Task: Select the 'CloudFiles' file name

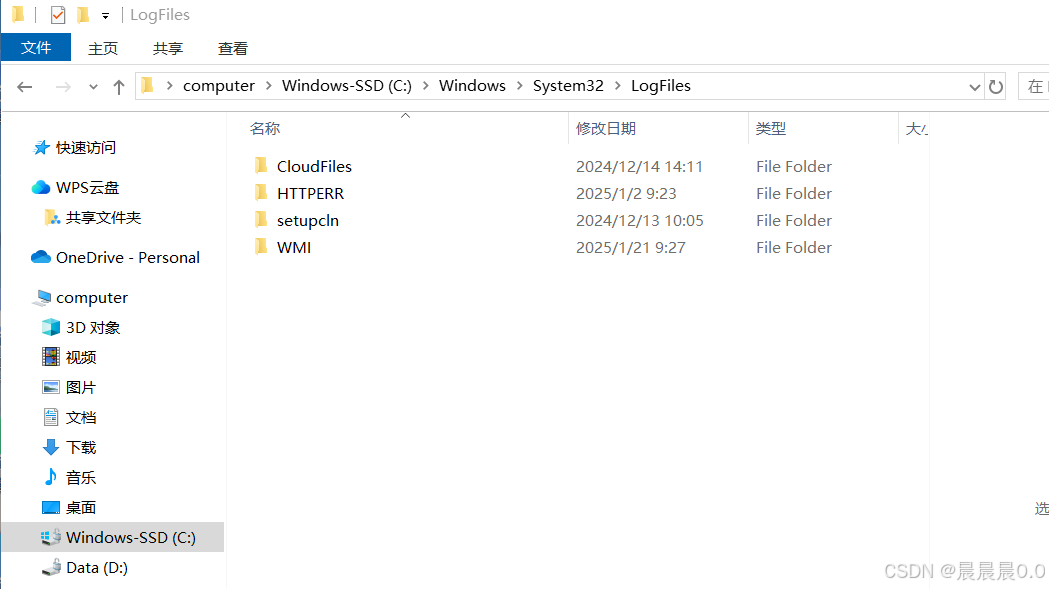Action: 314,167
